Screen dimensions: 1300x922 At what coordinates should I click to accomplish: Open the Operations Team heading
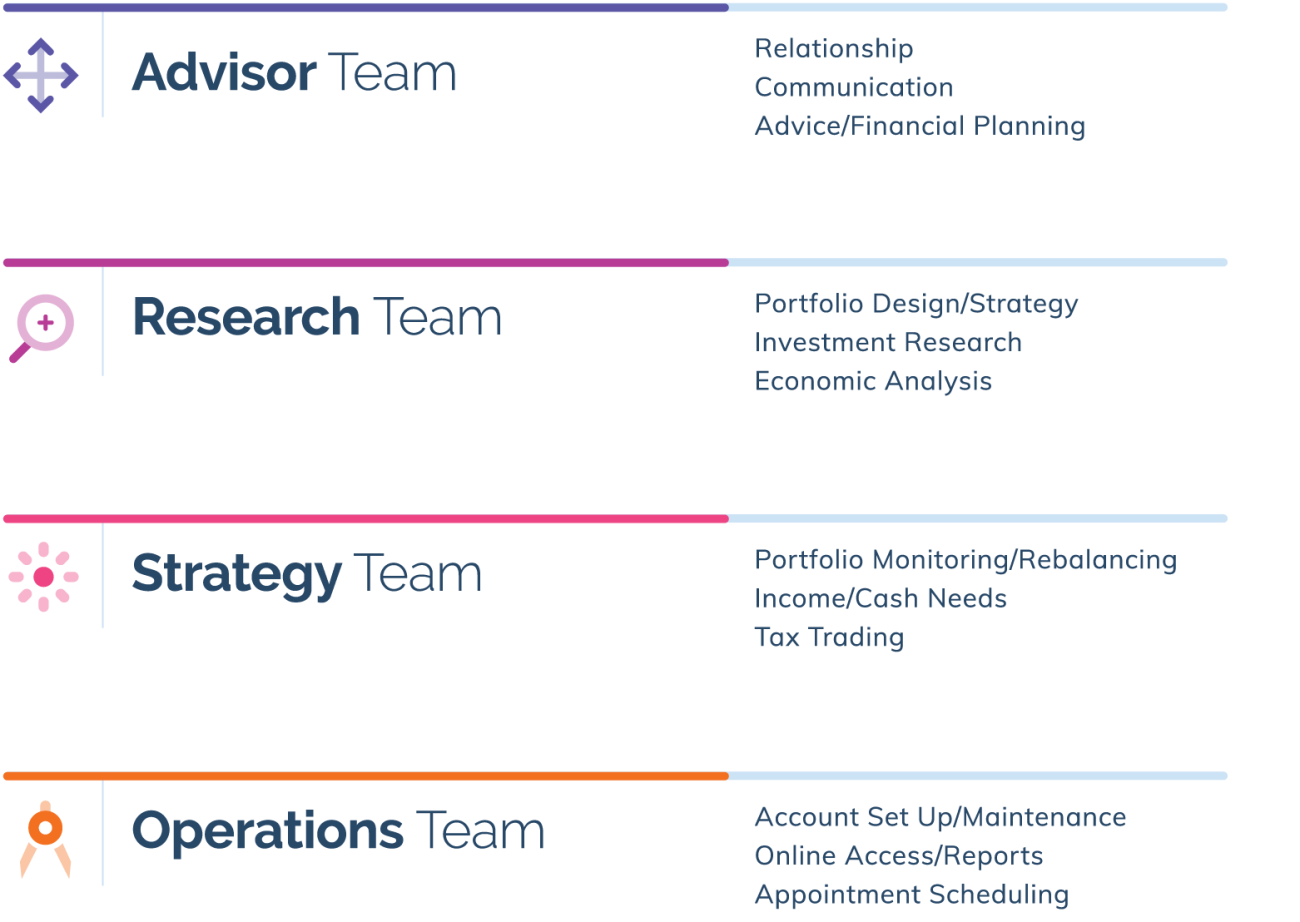[338, 833]
